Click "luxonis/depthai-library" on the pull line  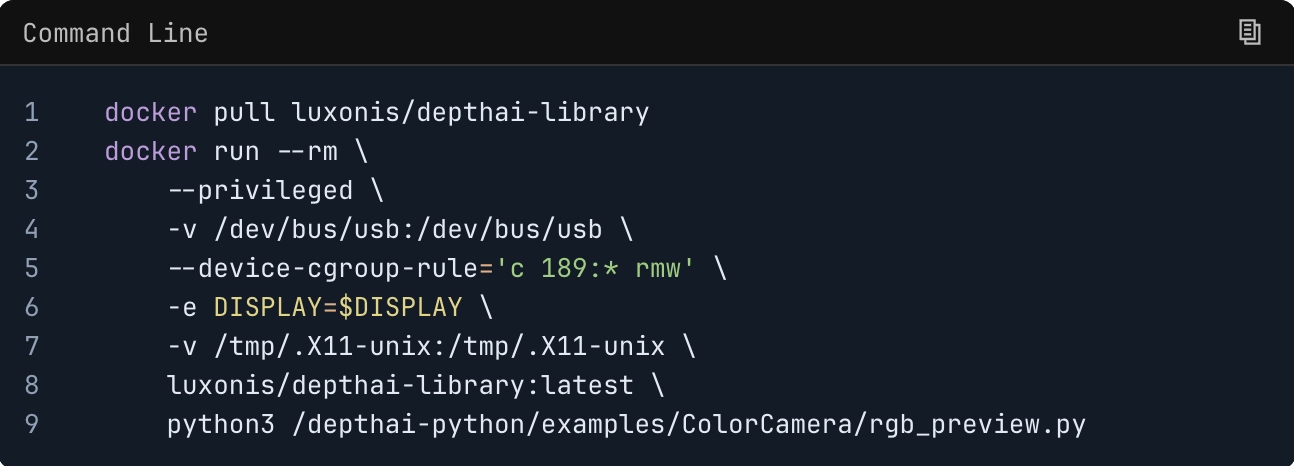(470, 112)
